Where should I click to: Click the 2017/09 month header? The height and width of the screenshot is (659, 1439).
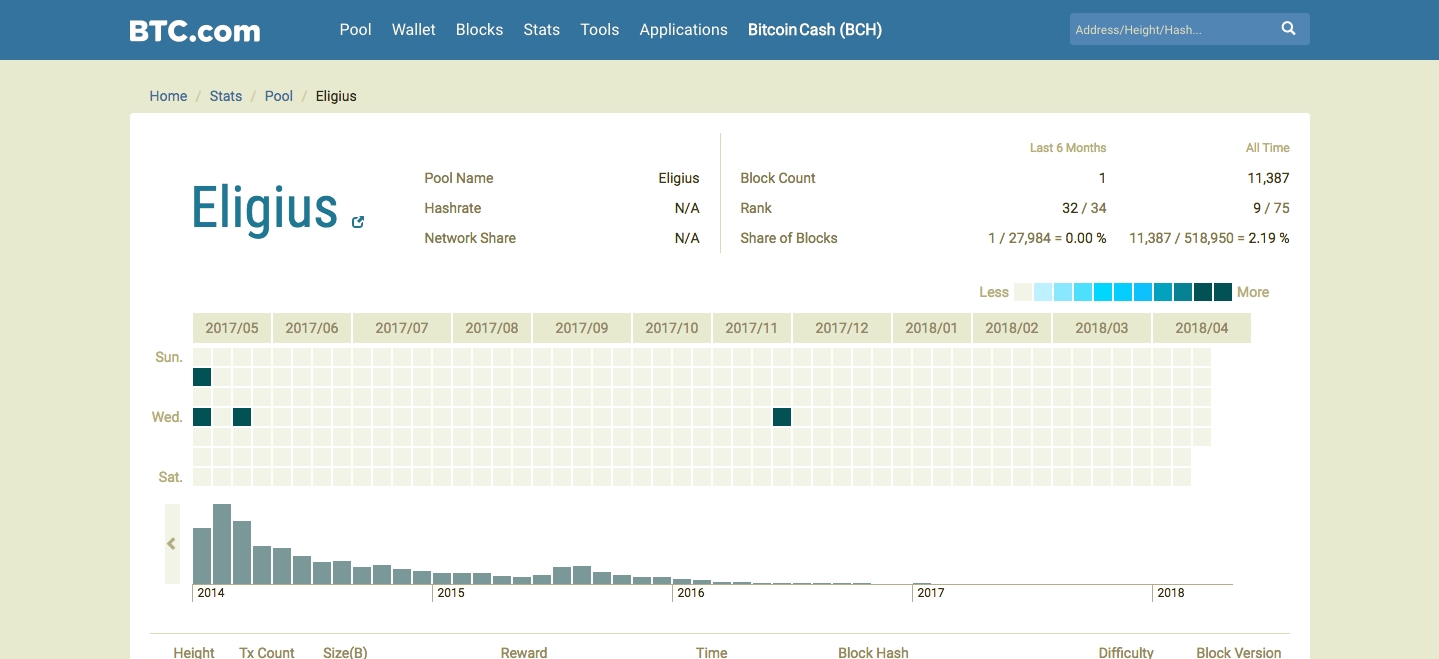pos(582,328)
